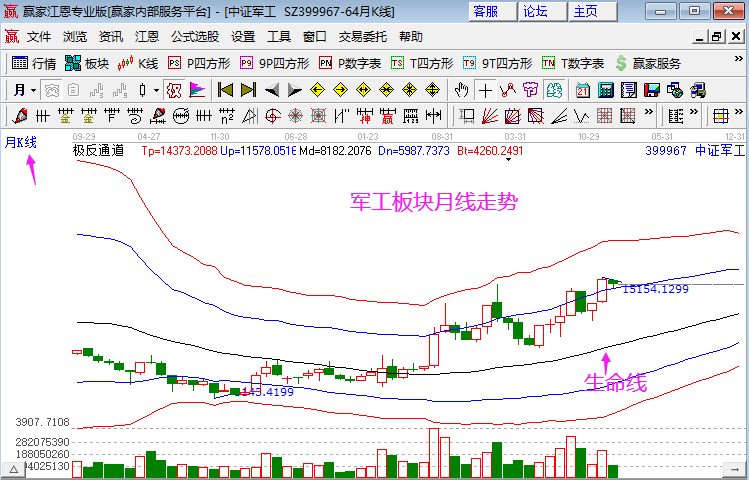Click the yellow diamond horizontal compress icon

pos(386,90)
